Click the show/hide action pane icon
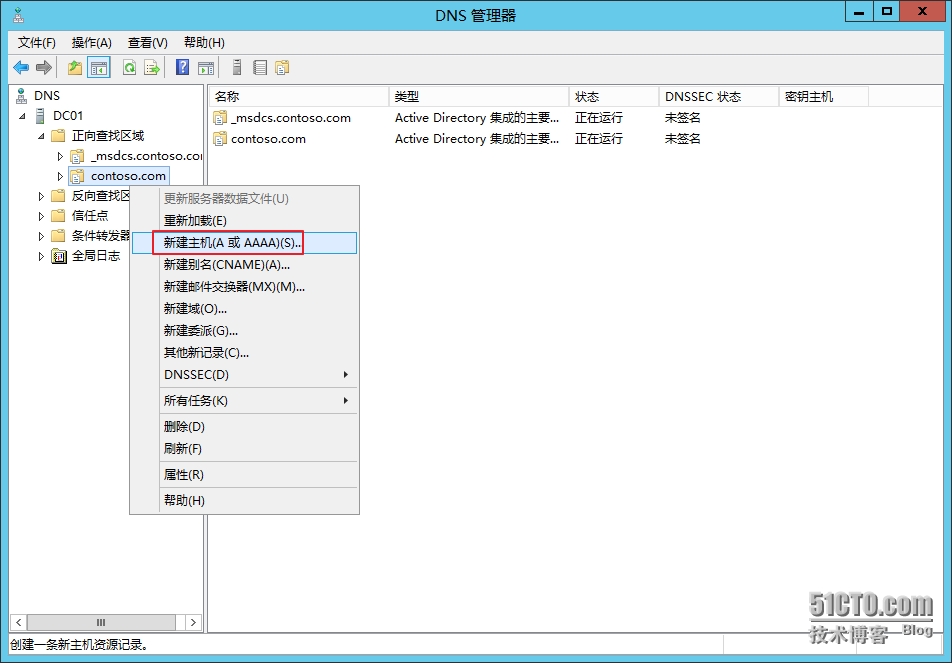Viewport: 952px width, 663px height. coord(206,68)
